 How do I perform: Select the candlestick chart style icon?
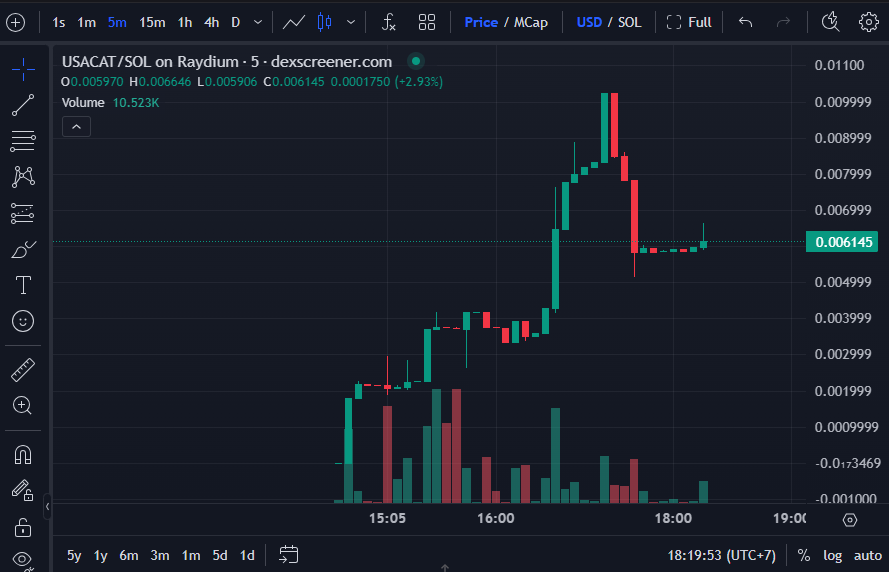point(324,23)
